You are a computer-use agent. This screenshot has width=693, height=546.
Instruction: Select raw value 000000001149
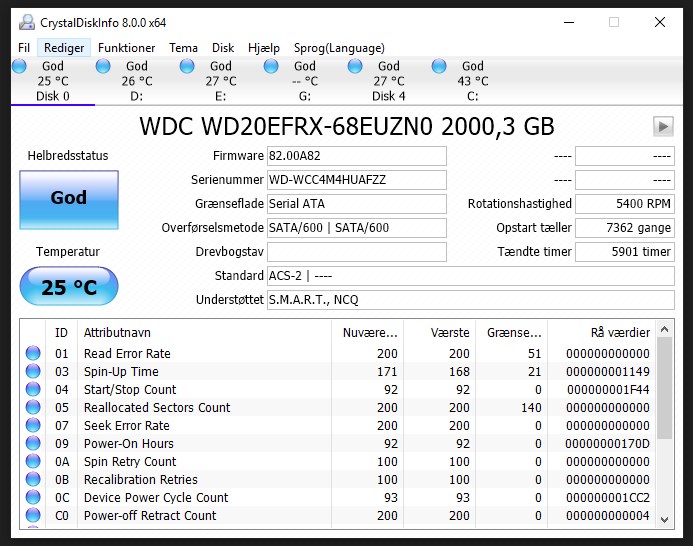(608, 371)
